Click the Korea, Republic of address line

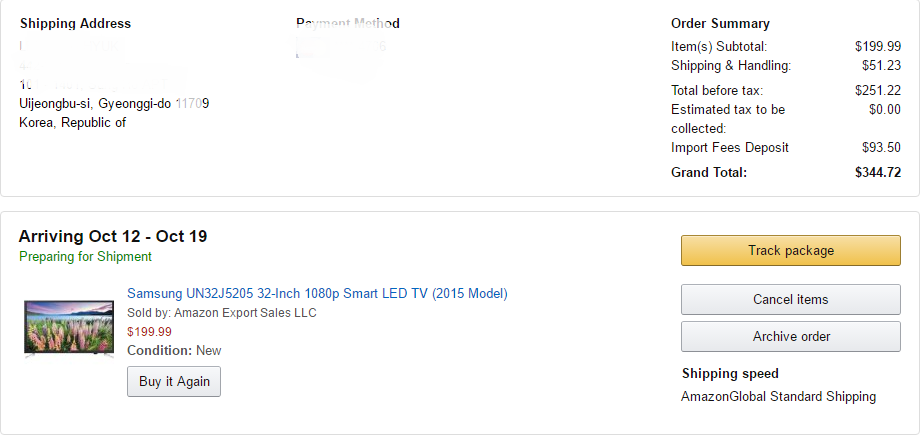coord(73,122)
